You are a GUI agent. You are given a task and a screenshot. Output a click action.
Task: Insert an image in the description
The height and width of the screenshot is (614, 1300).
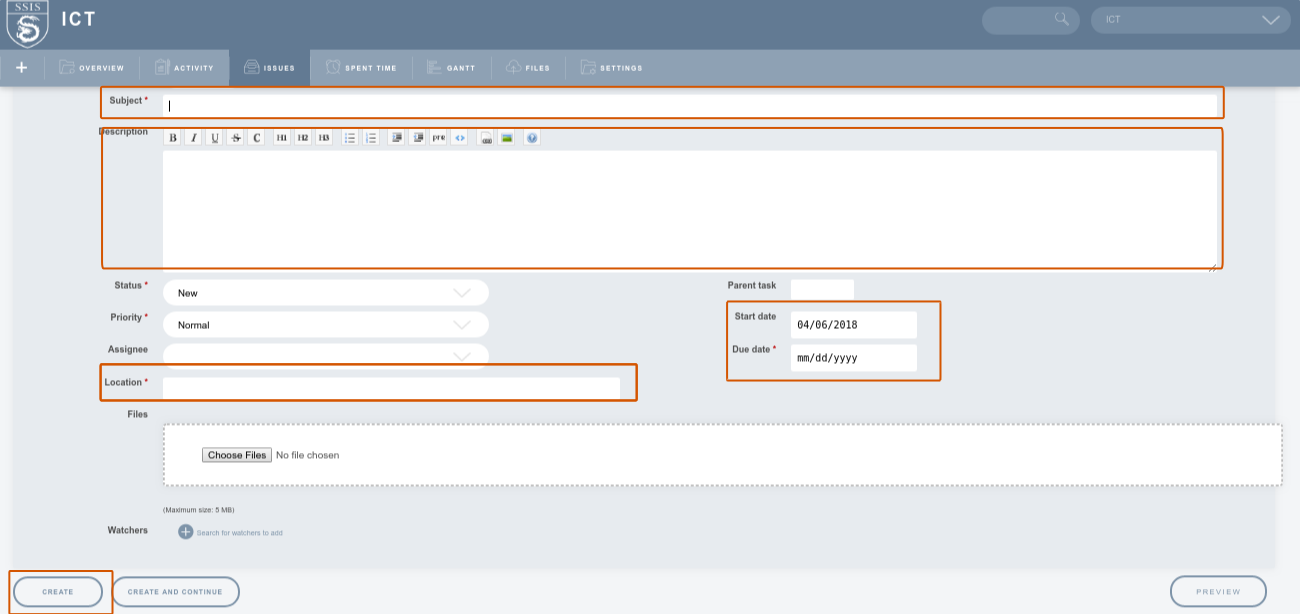[x=507, y=138]
